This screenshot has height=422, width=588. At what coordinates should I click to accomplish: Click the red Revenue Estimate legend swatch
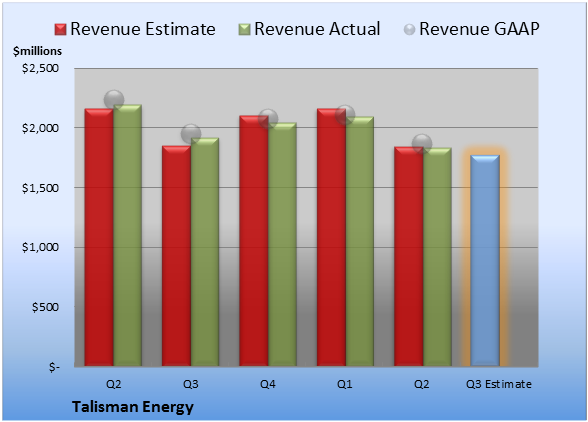60,30
